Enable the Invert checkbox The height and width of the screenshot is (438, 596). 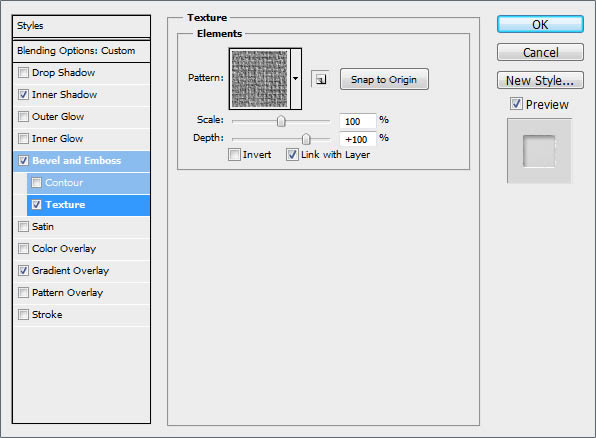[234, 155]
